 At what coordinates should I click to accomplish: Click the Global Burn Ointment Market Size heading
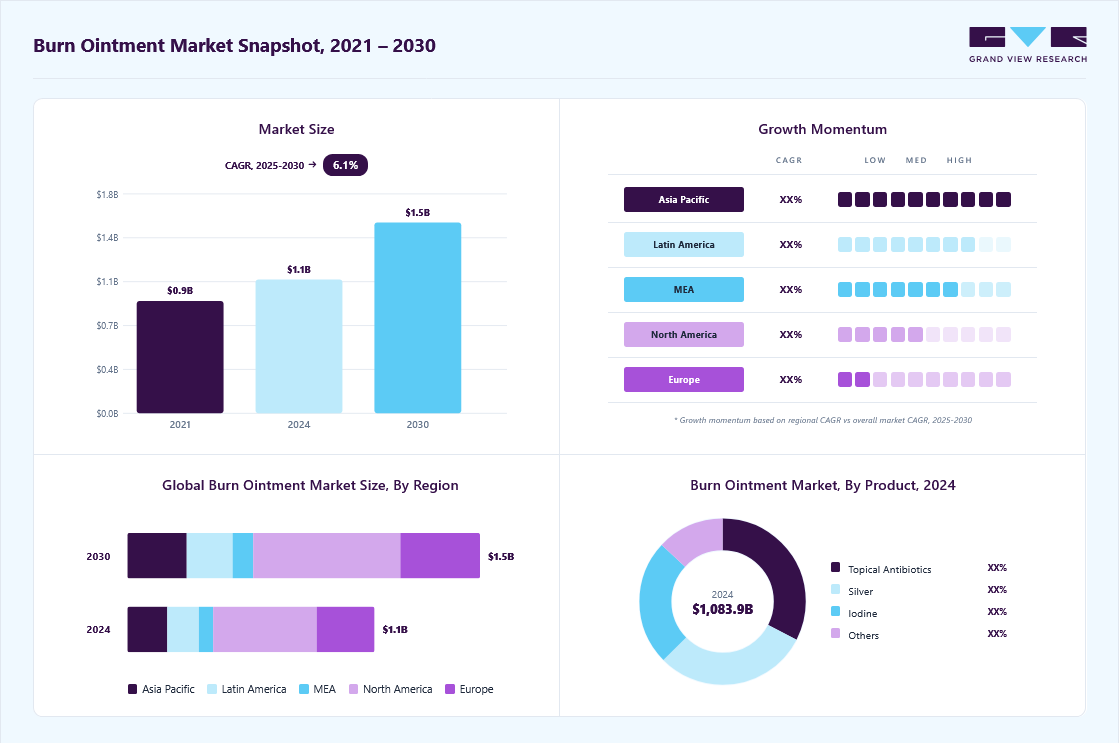(x=310, y=485)
